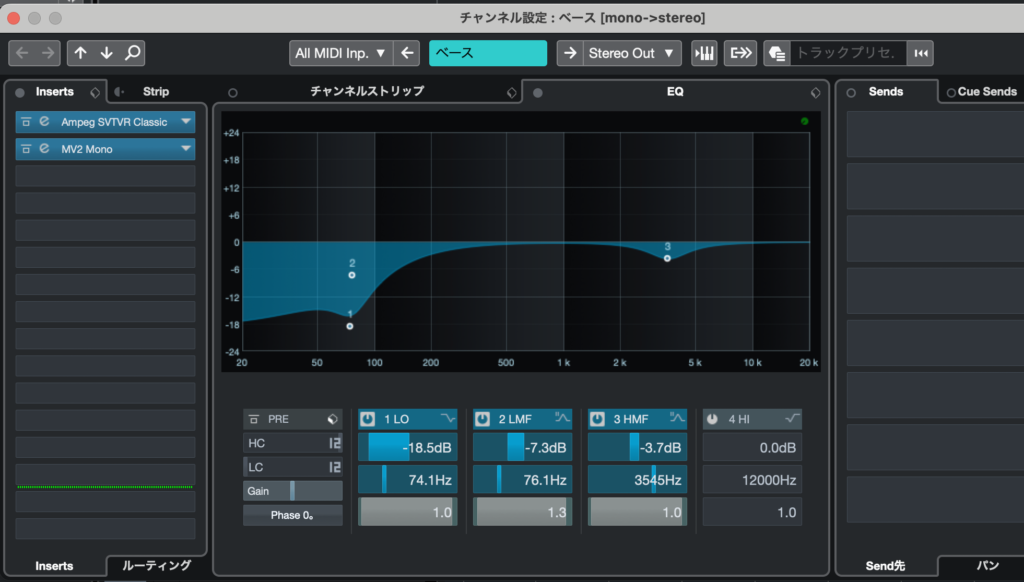1024x582 pixels.
Task: Click the 12000Hz frequency field
Action: (751, 481)
